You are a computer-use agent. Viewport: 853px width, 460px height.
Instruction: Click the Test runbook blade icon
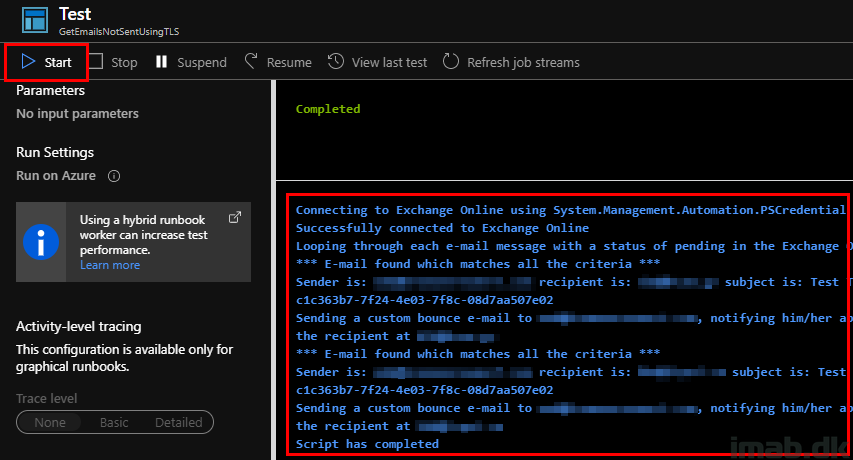pos(35,20)
